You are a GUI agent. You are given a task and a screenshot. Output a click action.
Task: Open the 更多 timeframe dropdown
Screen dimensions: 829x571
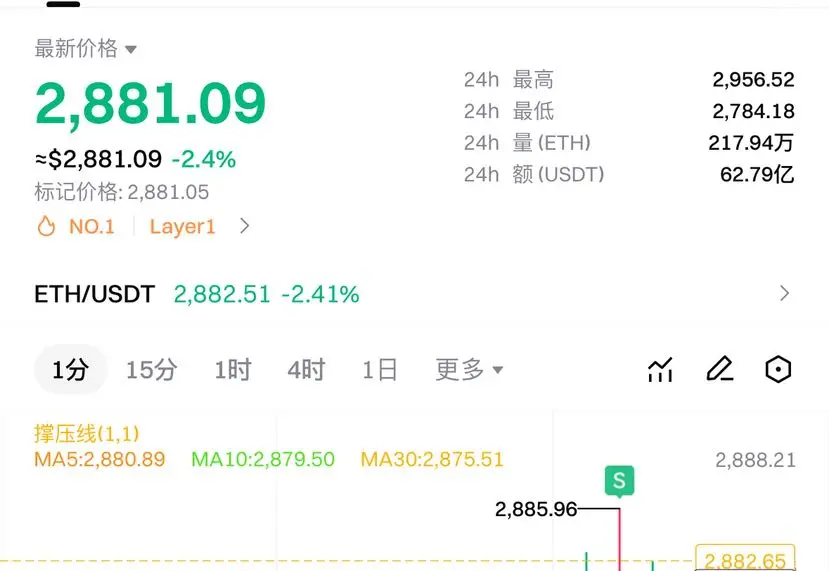coord(469,369)
